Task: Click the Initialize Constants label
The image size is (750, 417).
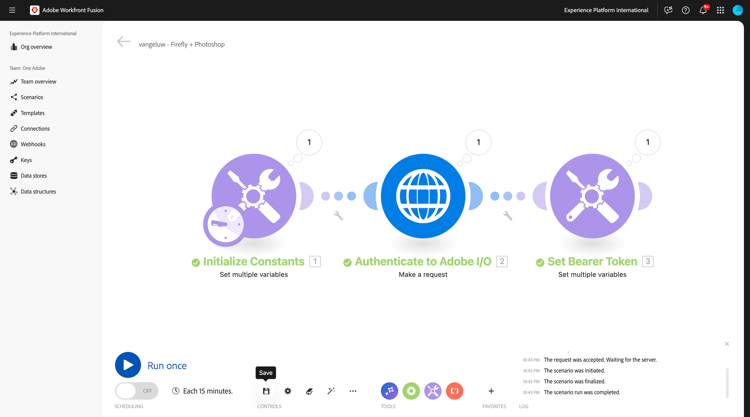Action: [254, 262]
